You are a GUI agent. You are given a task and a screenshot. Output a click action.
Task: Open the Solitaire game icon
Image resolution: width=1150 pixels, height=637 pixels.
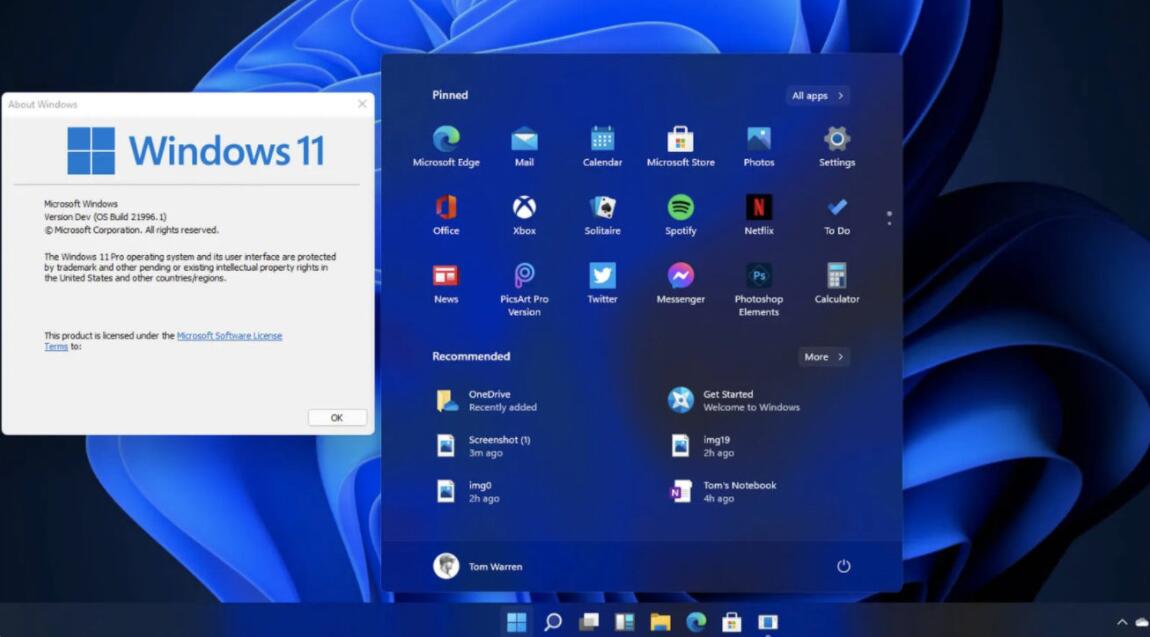[x=602, y=208]
